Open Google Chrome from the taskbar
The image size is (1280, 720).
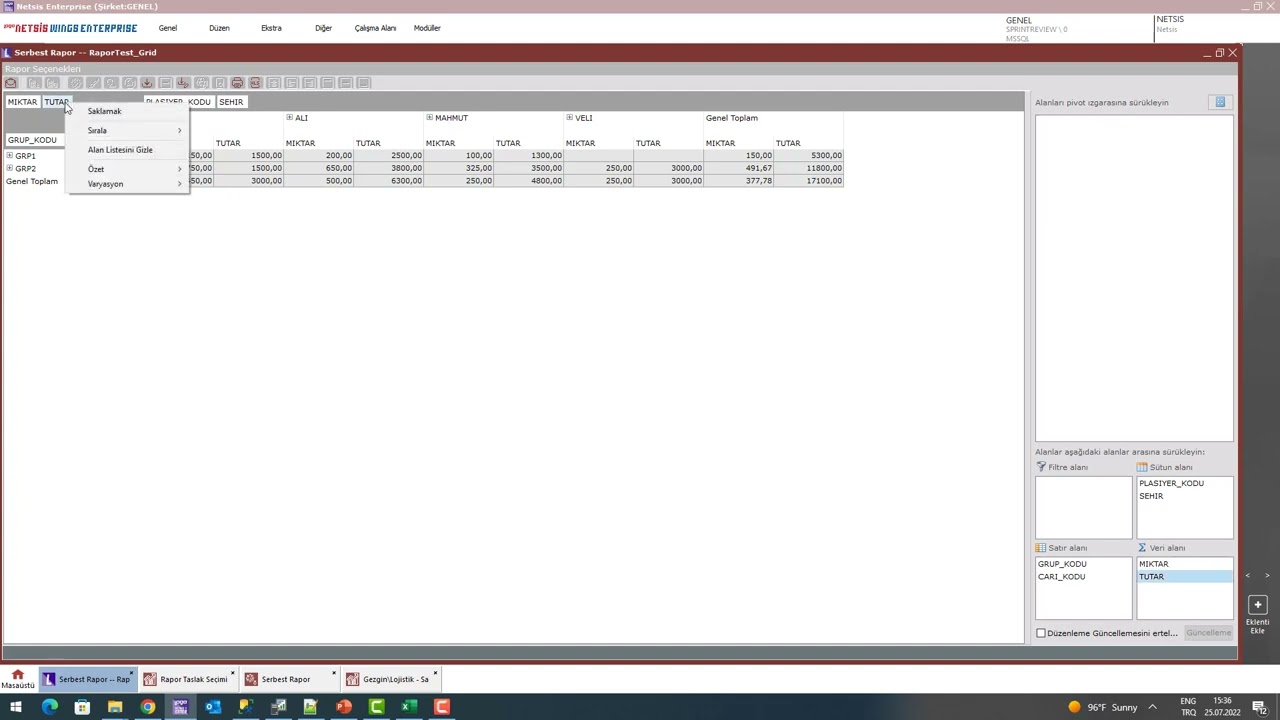point(147,707)
